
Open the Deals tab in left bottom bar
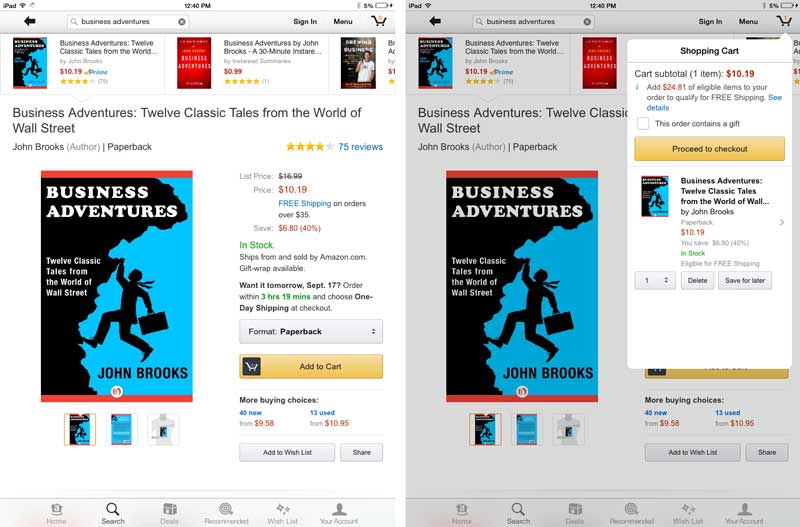[x=169, y=513]
